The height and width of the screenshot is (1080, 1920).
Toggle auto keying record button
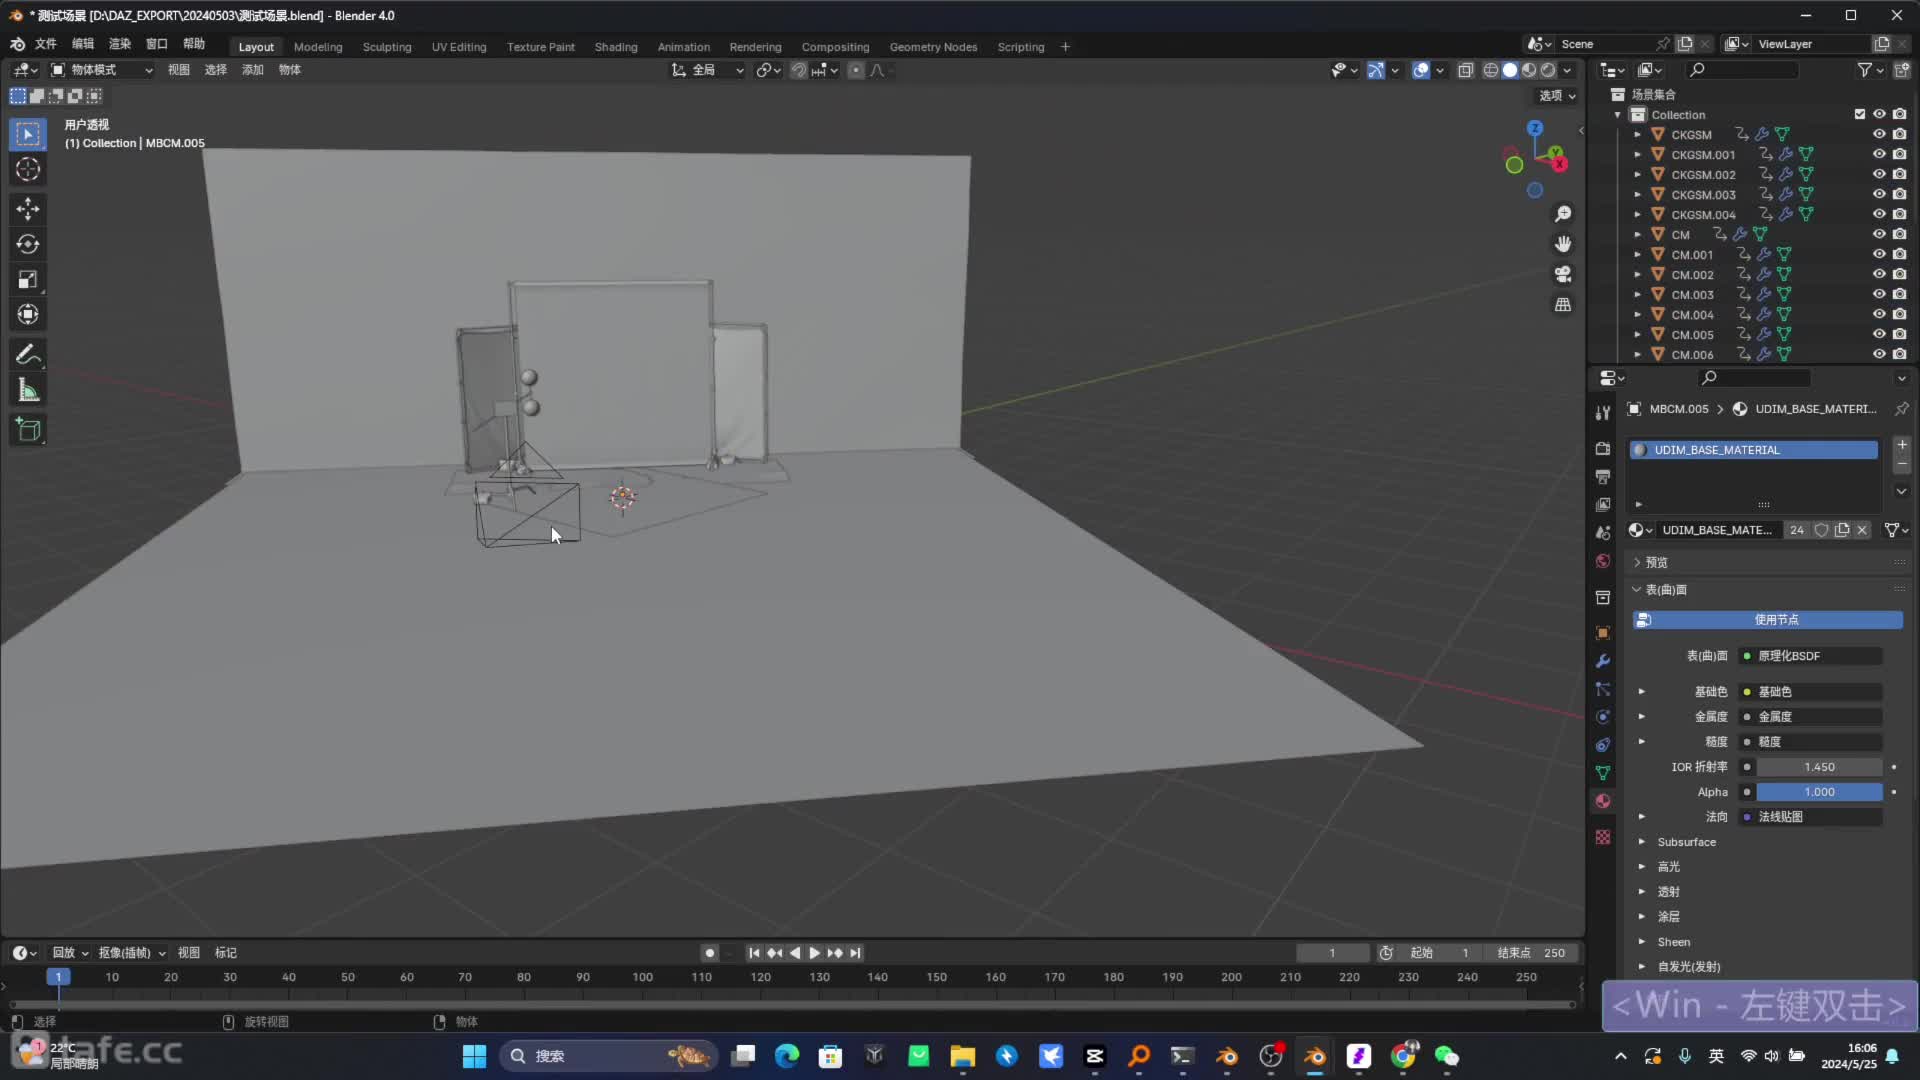pyautogui.click(x=709, y=953)
